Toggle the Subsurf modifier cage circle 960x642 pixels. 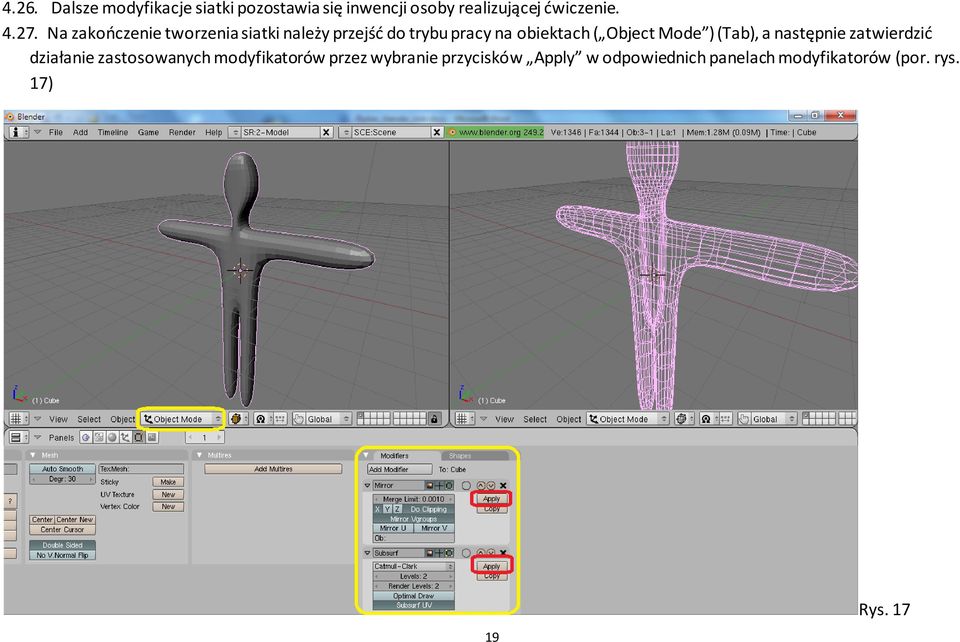point(466,553)
